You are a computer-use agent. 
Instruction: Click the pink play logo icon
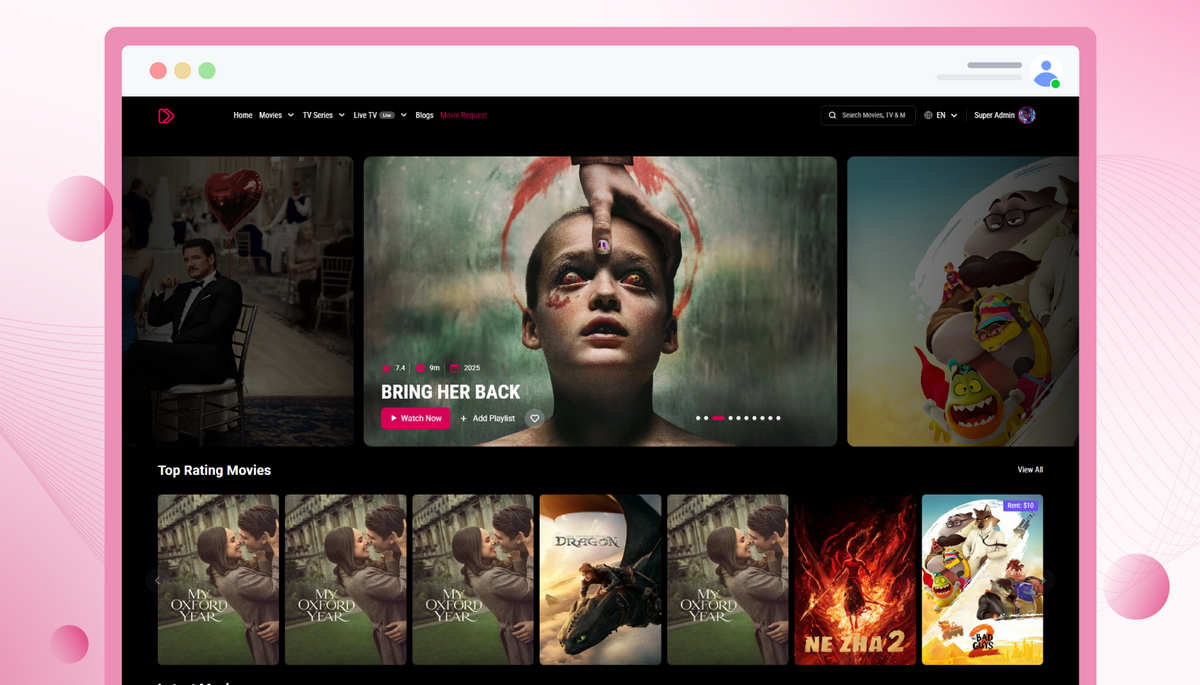pos(166,116)
